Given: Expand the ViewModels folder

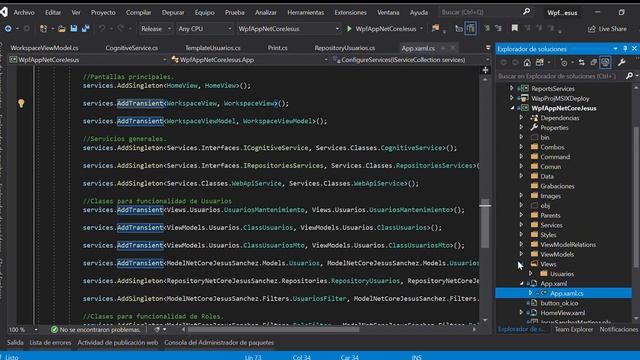Looking at the screenshot, I should [x=521, y=254].
